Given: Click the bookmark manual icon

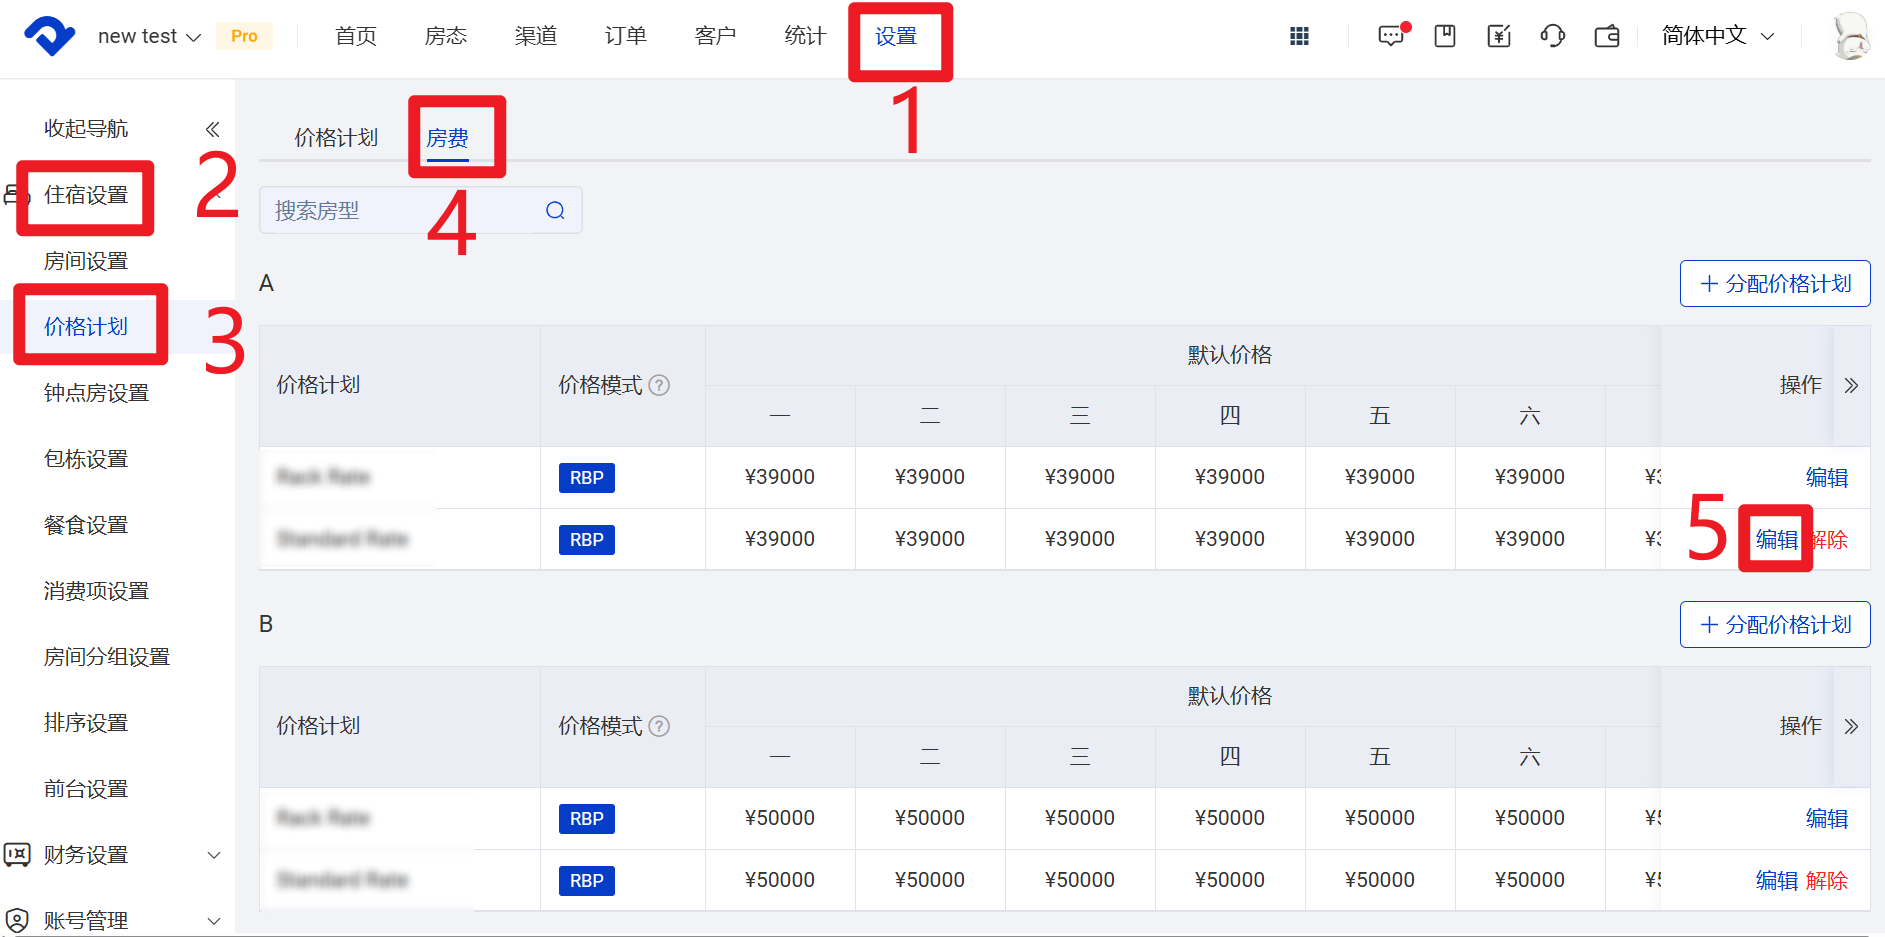Looking at the screenshot, I should tap(1445, 36).
